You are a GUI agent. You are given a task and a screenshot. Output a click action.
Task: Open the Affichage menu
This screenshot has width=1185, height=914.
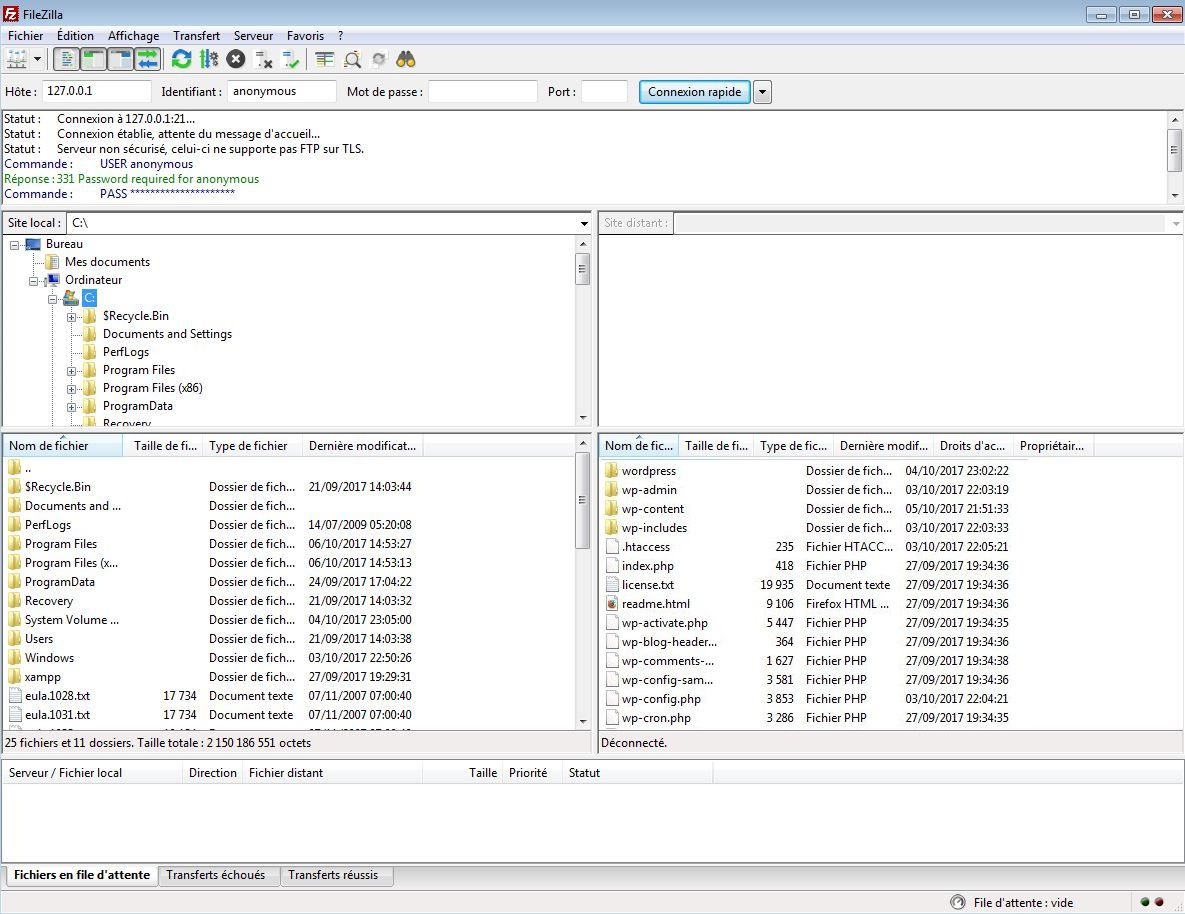[x=133, y=36]
